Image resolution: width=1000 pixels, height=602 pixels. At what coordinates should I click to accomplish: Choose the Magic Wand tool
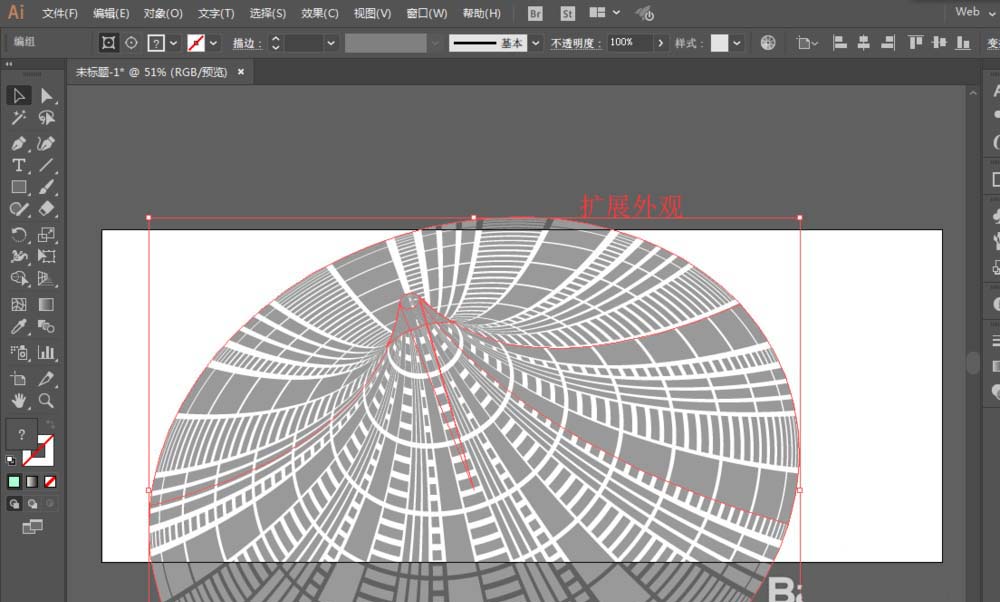(x=18, y=118)
